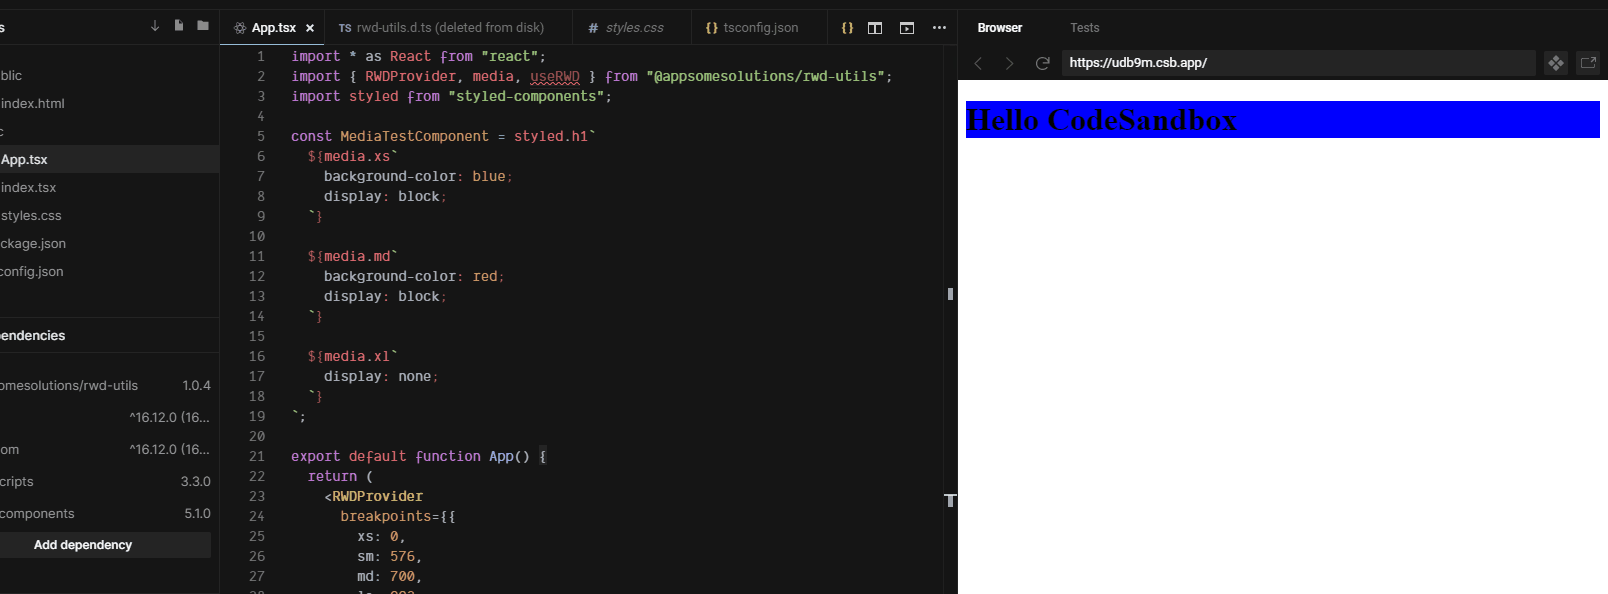This screenshot has width=1608, height=594.
Task: Click line number 21 in the gutter
Action: click(x=257, y=457)
